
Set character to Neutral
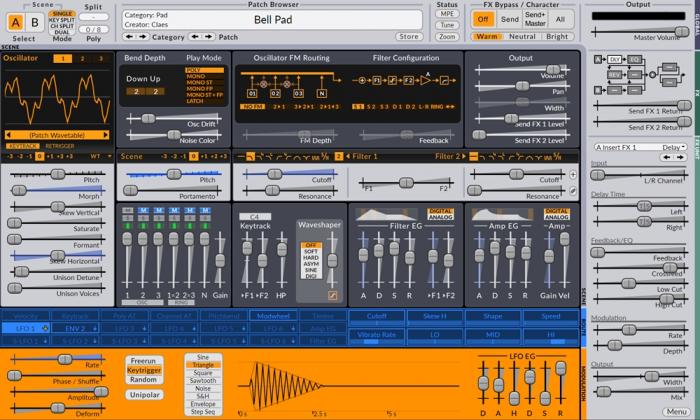coord(522,37)
